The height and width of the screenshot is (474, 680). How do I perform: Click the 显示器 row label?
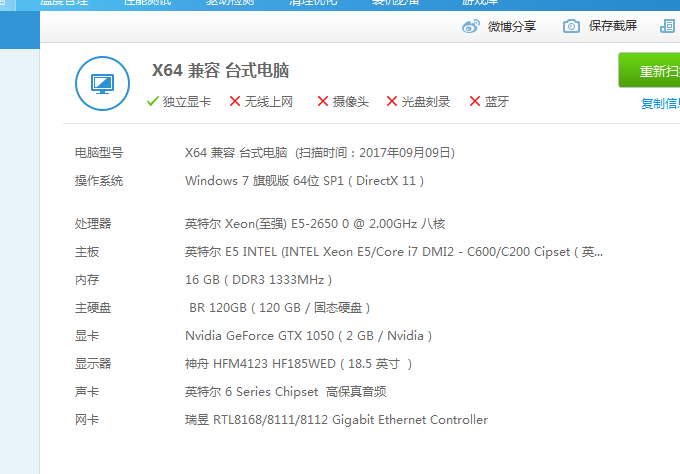(93, 363)
